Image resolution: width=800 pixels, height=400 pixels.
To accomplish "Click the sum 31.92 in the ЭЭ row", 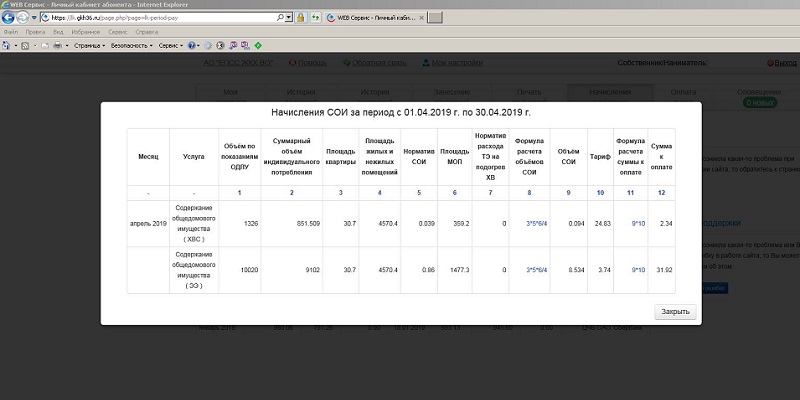I will (665, 270).
